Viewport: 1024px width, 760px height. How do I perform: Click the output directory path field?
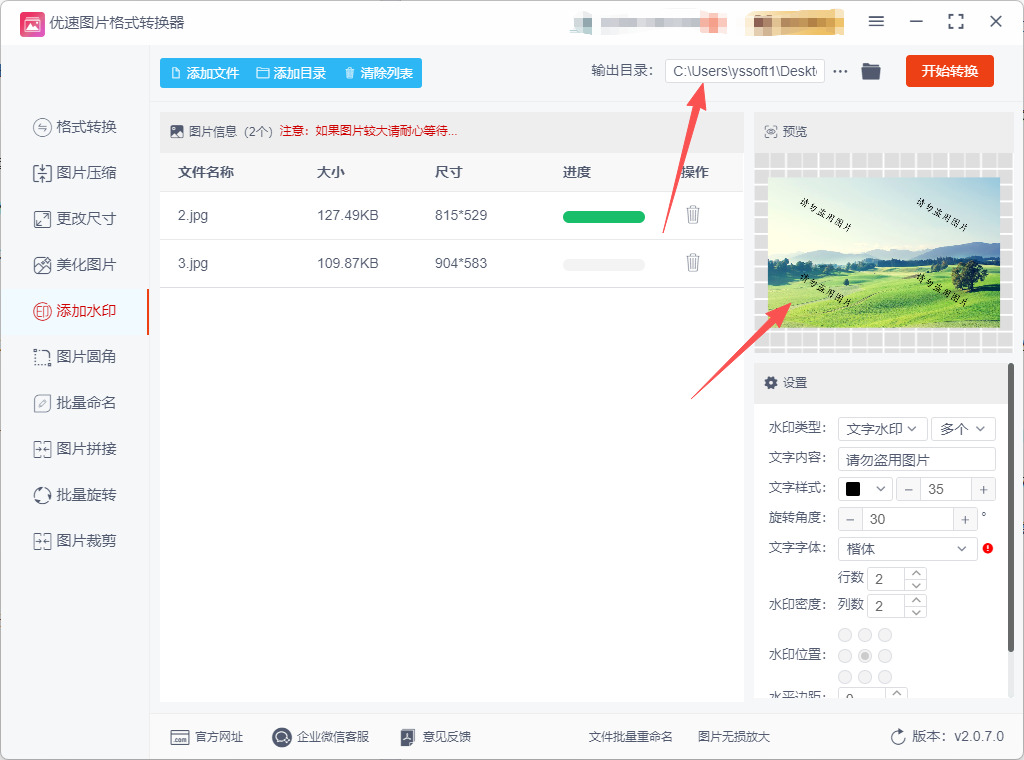coord(744,71)
